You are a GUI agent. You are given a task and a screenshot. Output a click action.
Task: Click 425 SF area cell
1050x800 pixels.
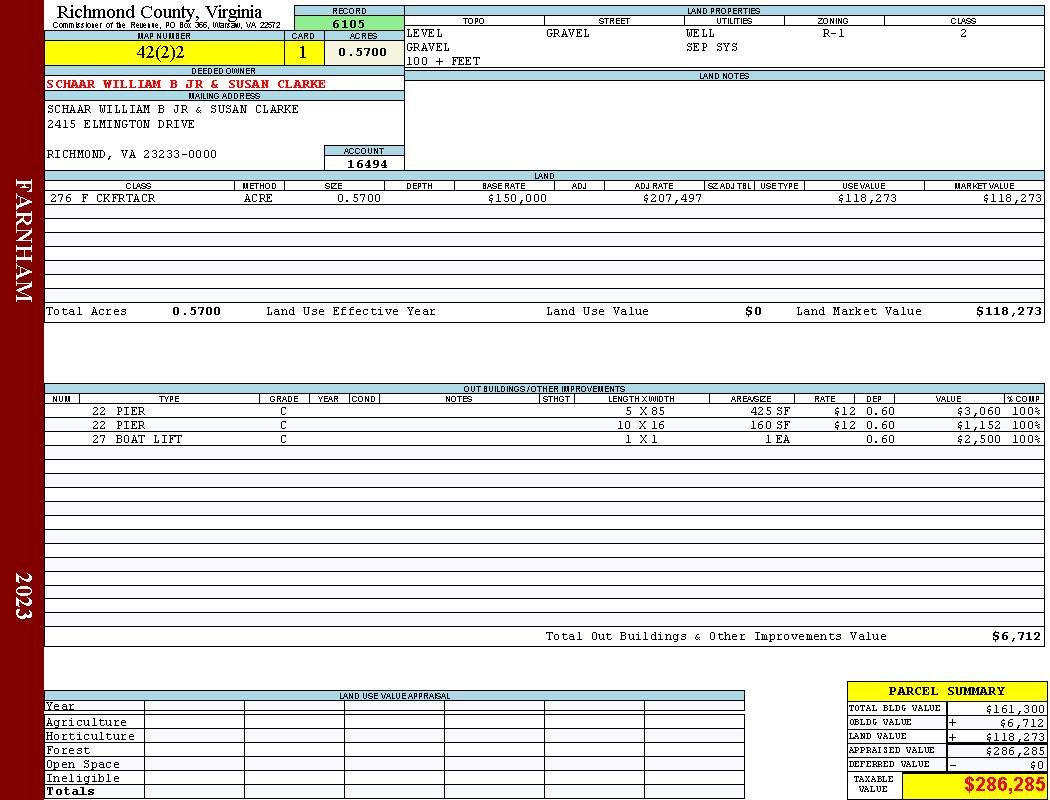coord(770,412)
